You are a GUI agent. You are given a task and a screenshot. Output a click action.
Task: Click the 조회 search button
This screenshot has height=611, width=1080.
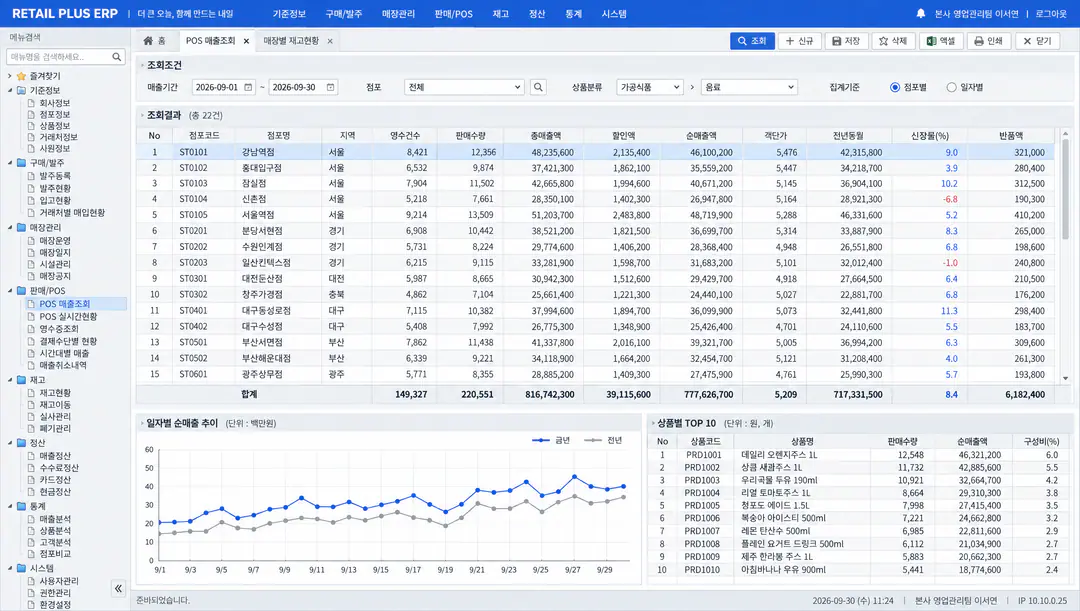752,41
